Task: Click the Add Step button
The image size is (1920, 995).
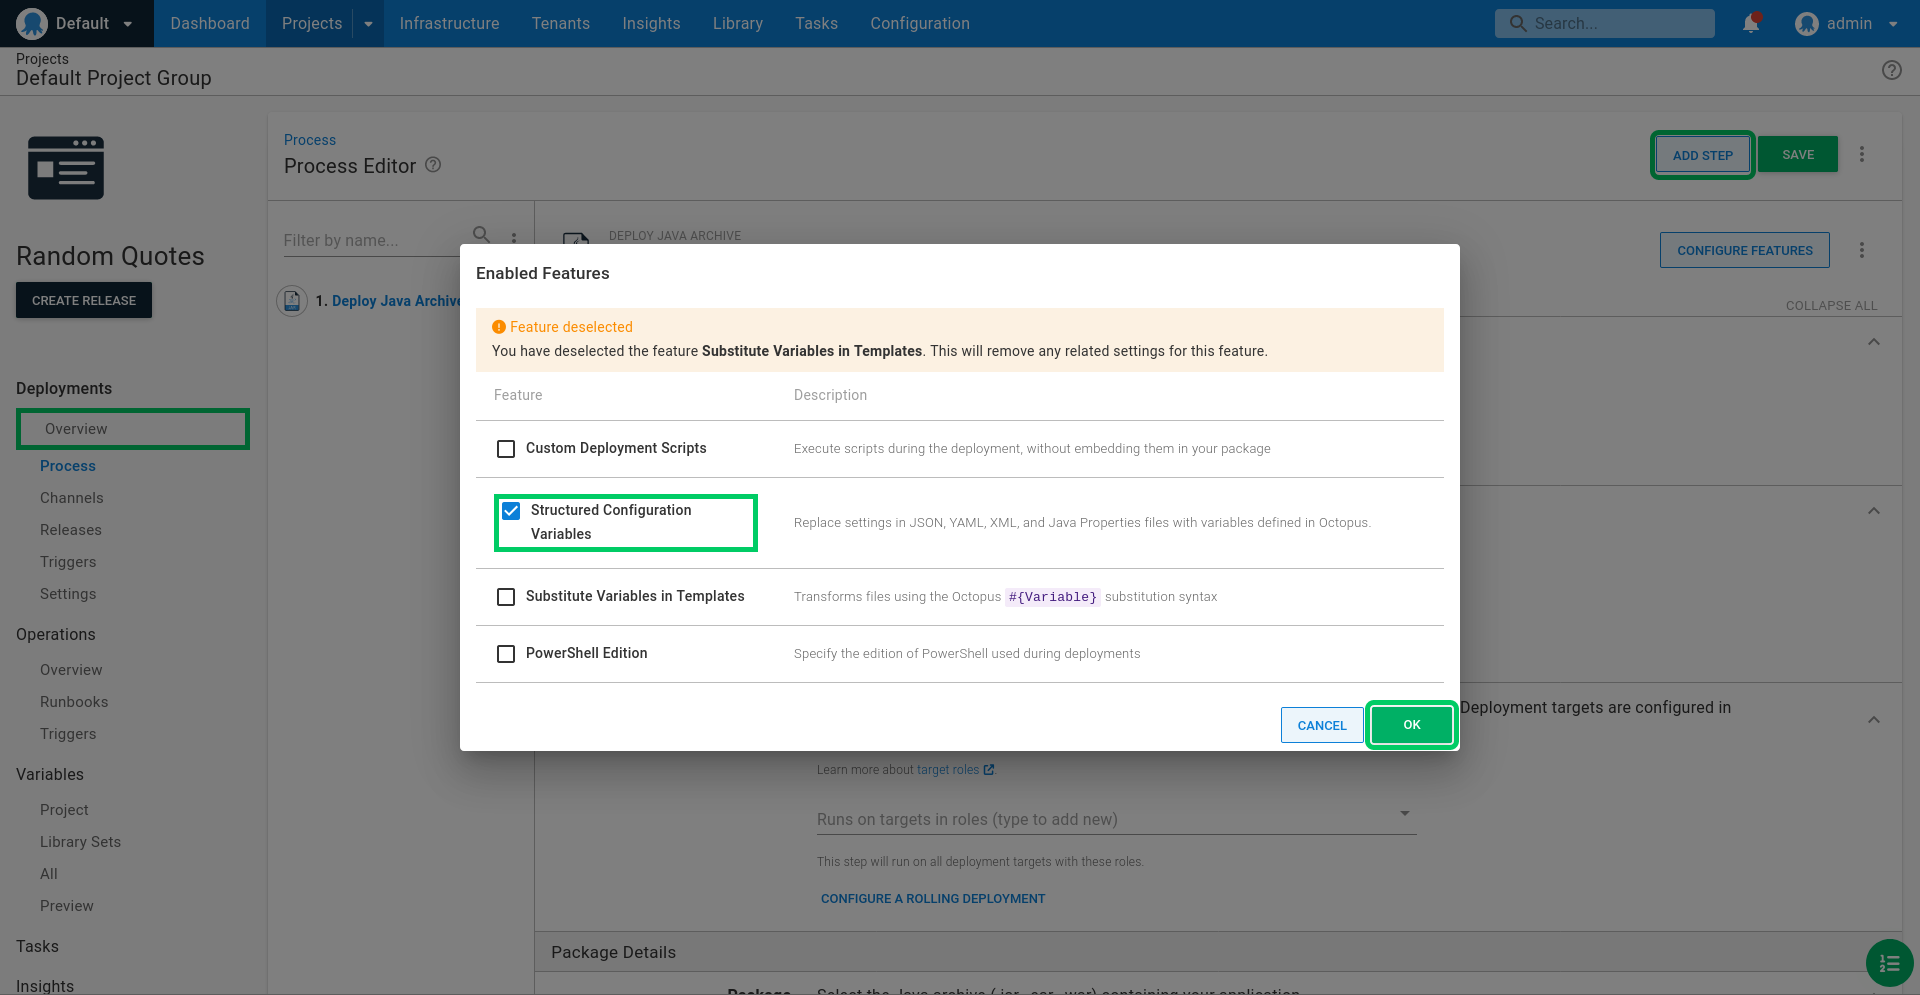Action: point(1702,155)
